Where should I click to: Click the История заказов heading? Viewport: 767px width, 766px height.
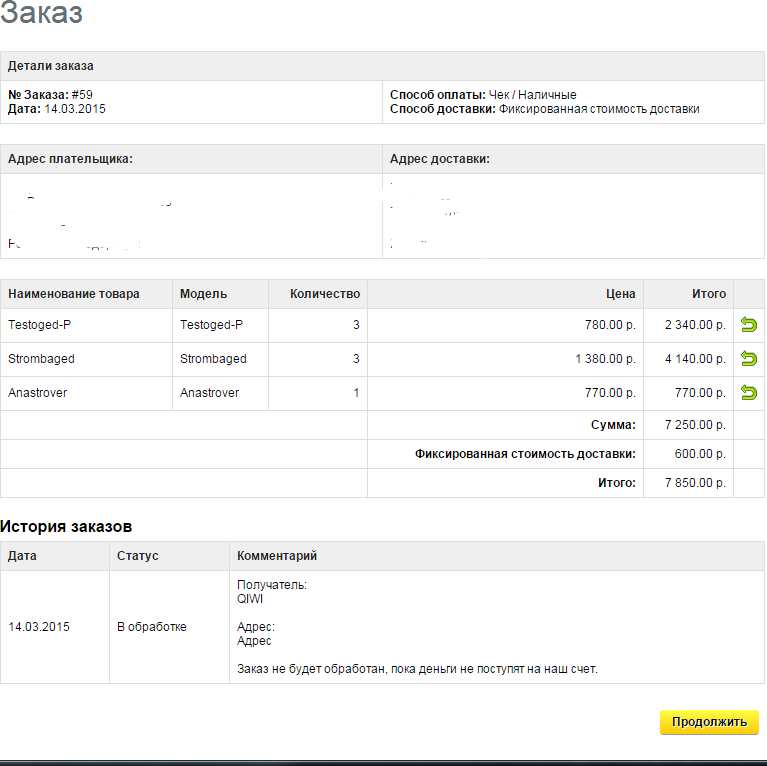point(66,526)
